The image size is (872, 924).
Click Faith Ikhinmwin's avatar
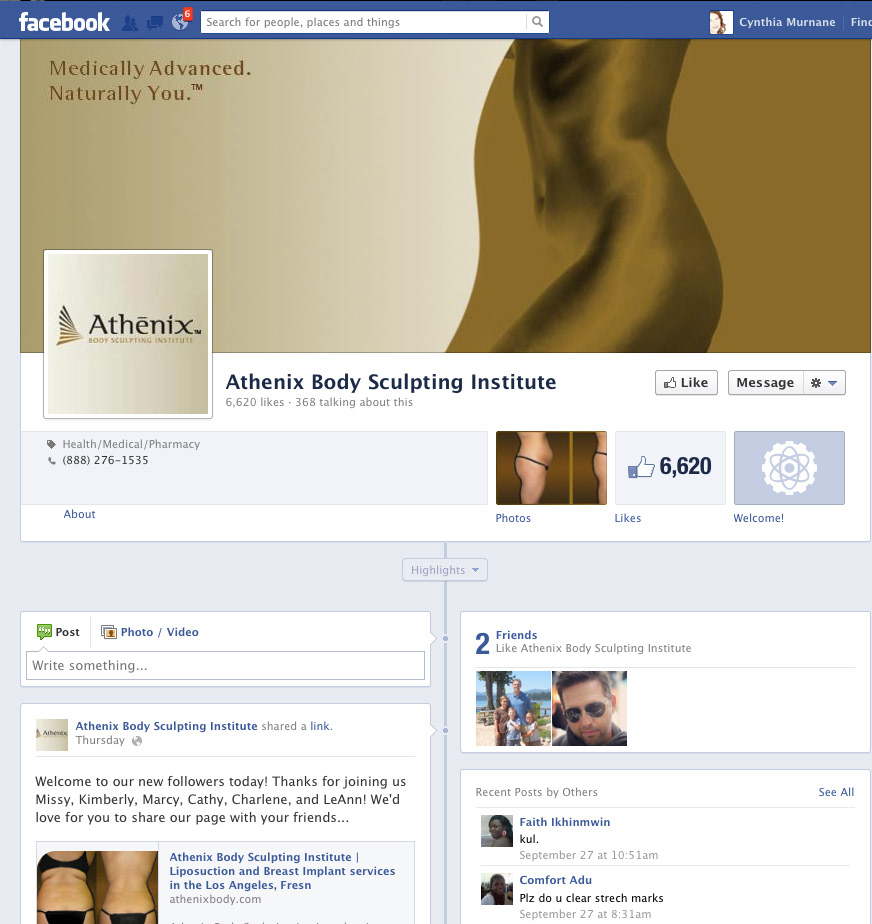[x=497, y=831]
